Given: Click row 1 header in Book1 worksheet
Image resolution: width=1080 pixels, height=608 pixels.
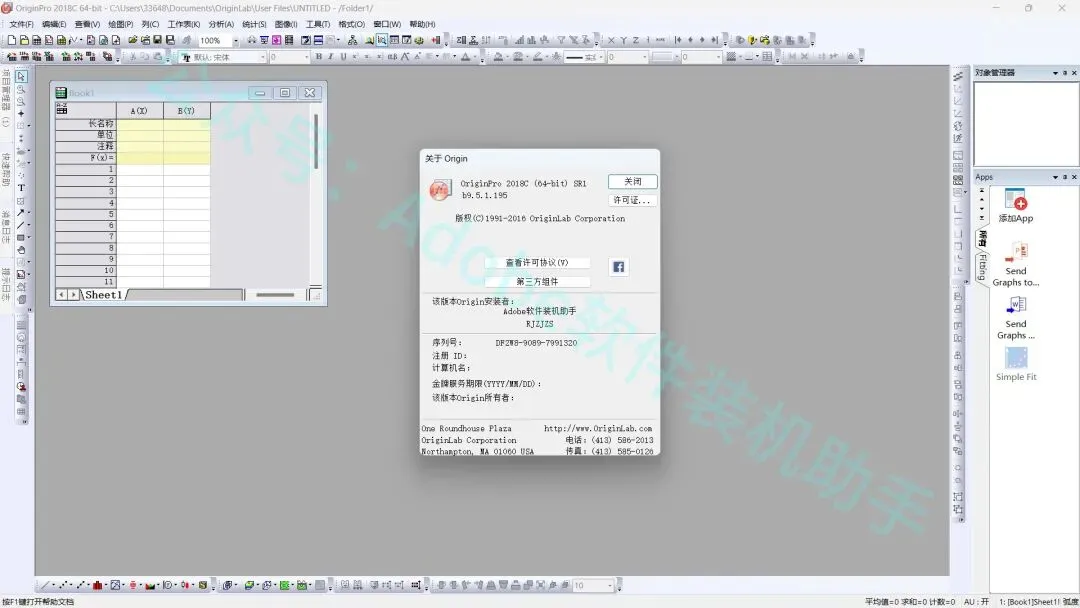Looking at the screenshot, I should click(85, 169).
